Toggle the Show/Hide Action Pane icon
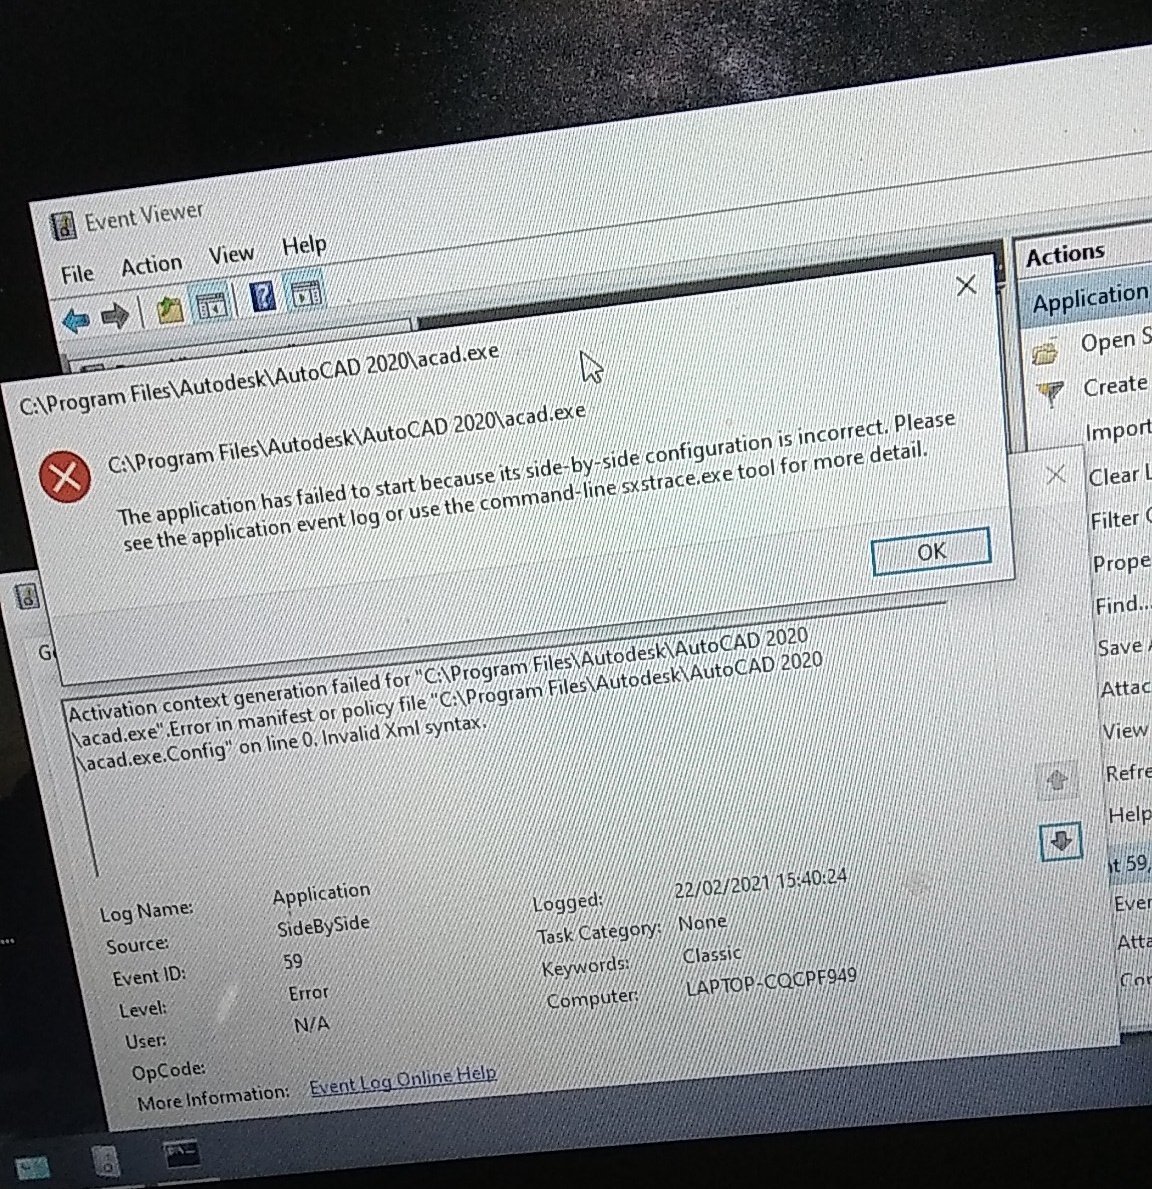The width and height of the screenshot is (1152, 1189). click(305, 292)
